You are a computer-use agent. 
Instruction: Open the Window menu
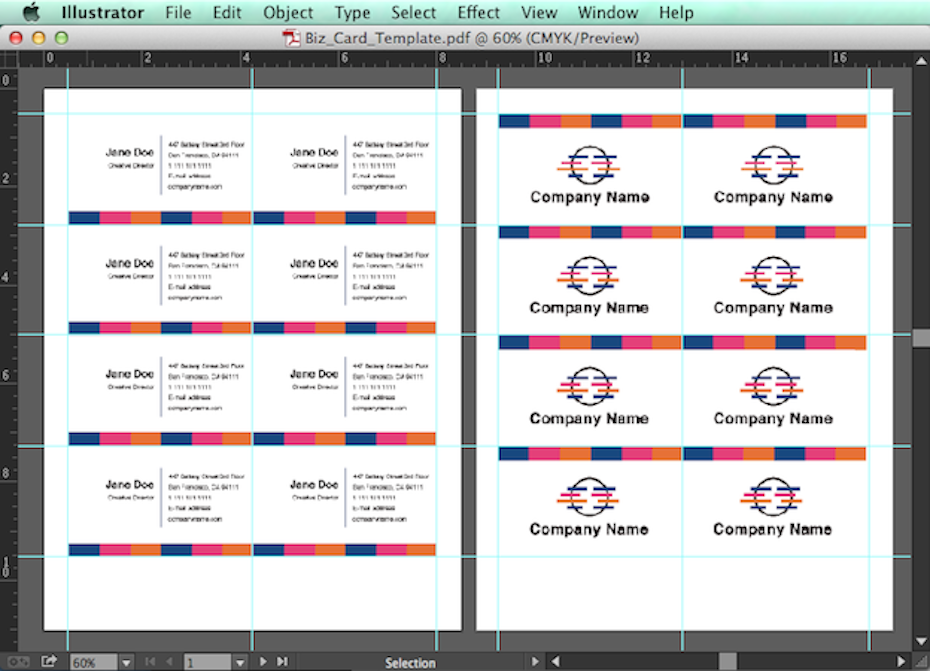[x=607, y=13]
